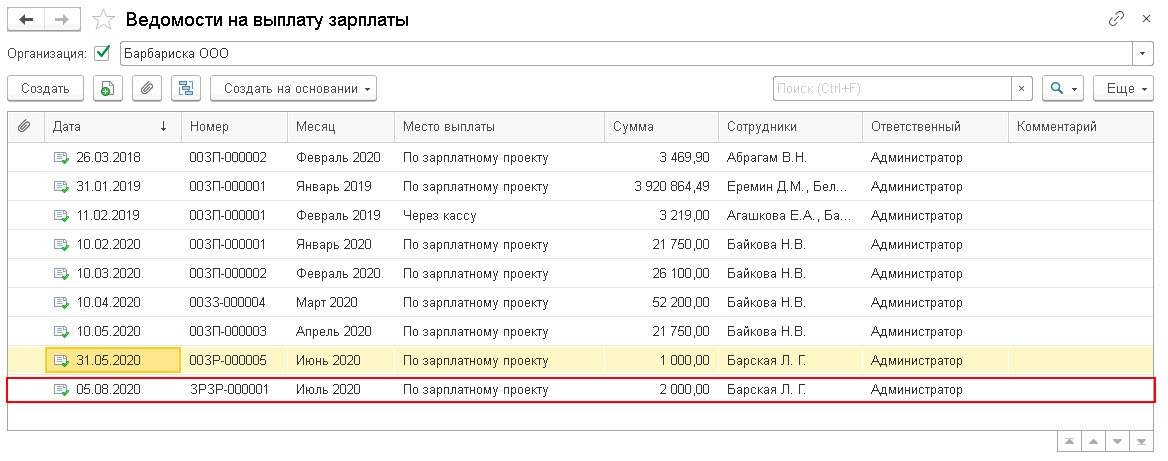Expand the Барбариска ООО organization dropdown

[x=1143, y=54]
